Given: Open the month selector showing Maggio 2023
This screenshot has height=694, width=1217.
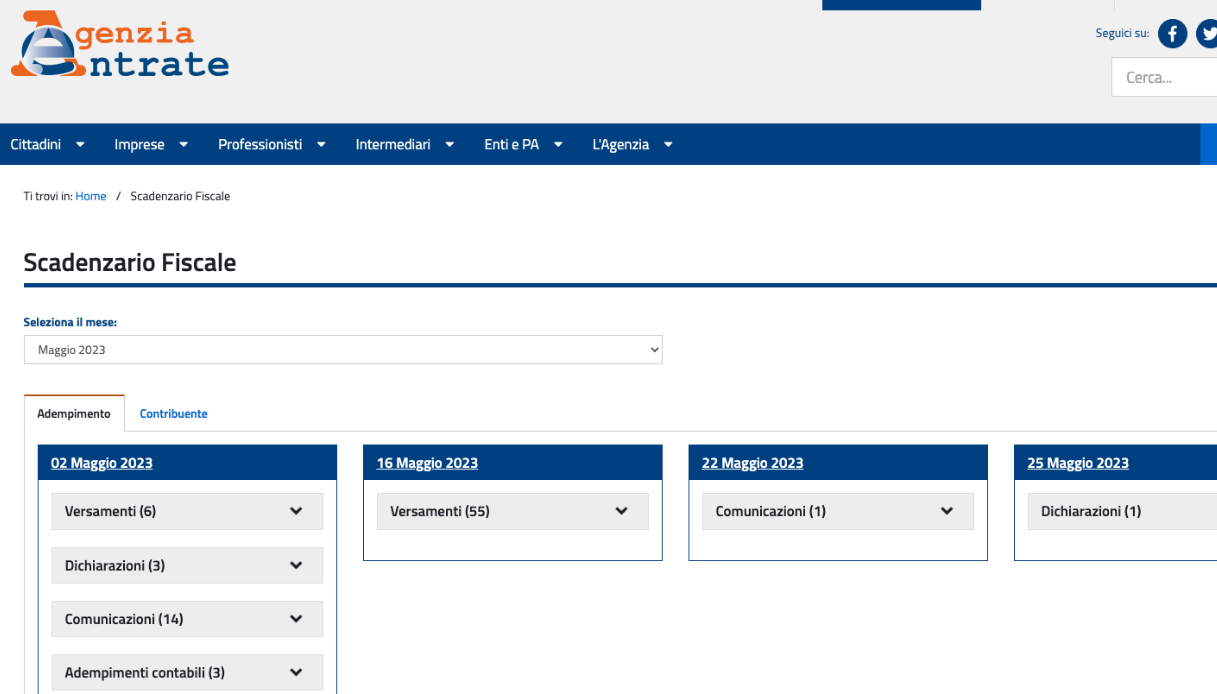Looking at the screenshot, I should 343,350.
